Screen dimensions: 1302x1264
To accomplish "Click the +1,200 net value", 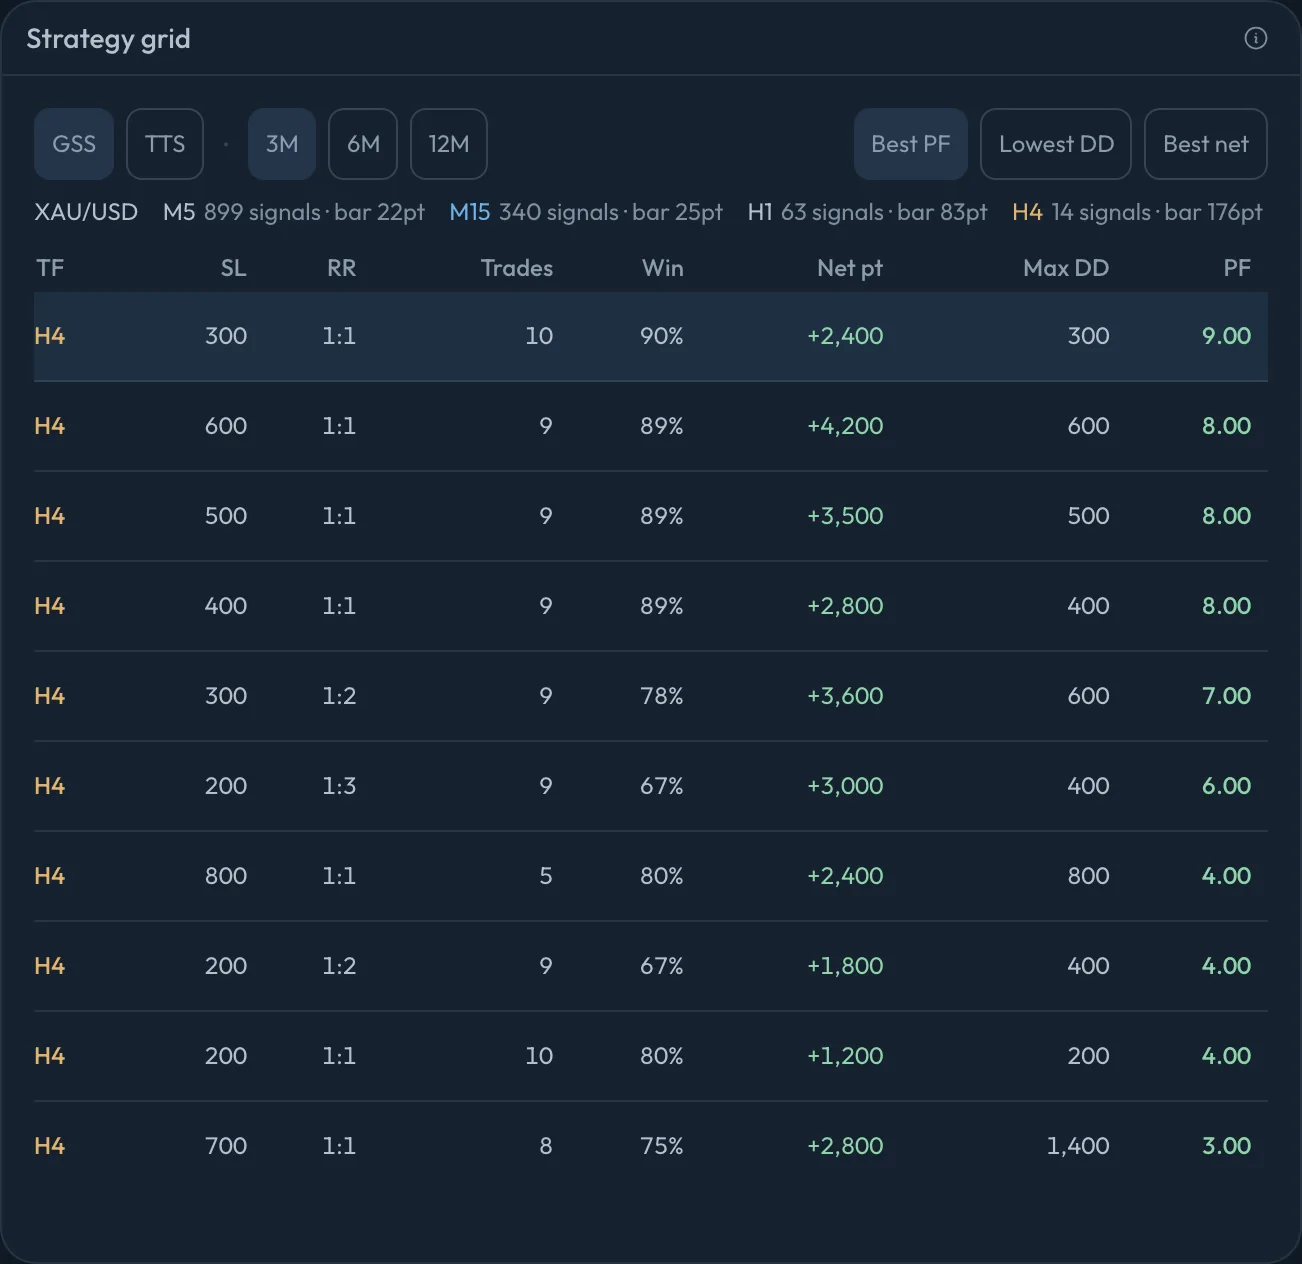I will pos(845,1056).
